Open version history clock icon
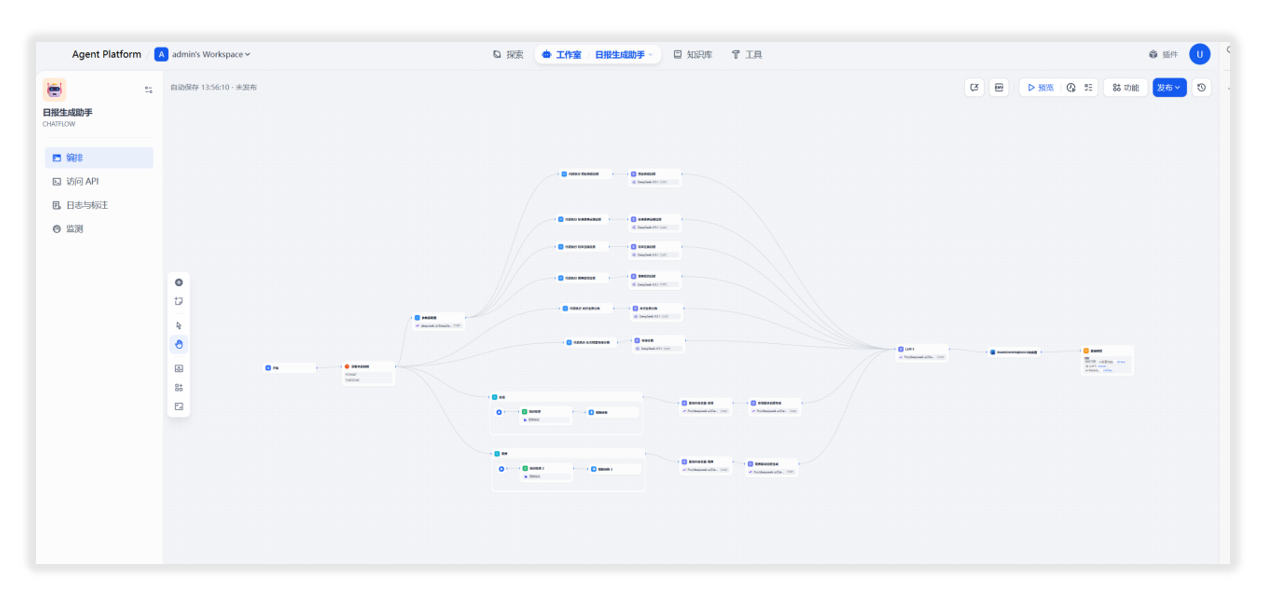Screen dimensions: 1264x592 click(1202, 87)
